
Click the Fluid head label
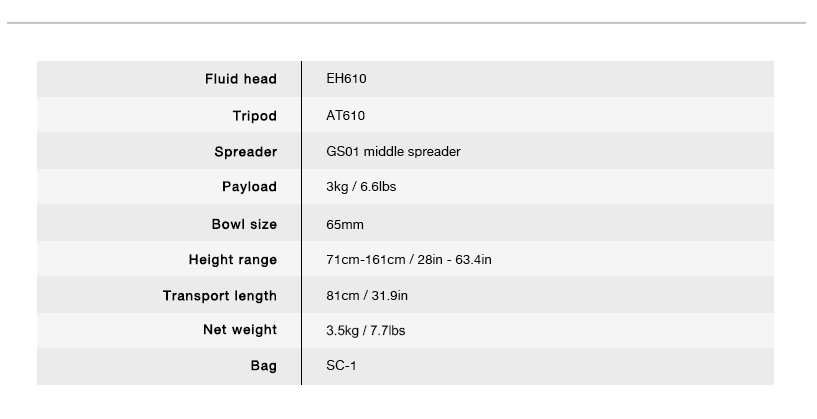241,79
